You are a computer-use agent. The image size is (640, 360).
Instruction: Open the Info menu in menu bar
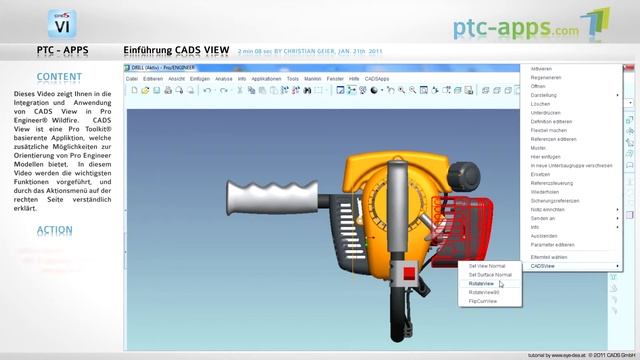tap(242, 79)
